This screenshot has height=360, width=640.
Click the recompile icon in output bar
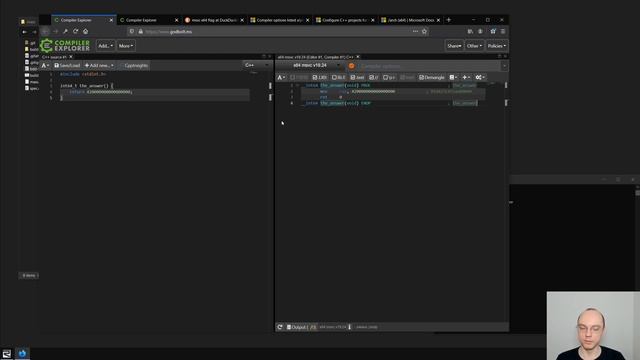[280, 327]
